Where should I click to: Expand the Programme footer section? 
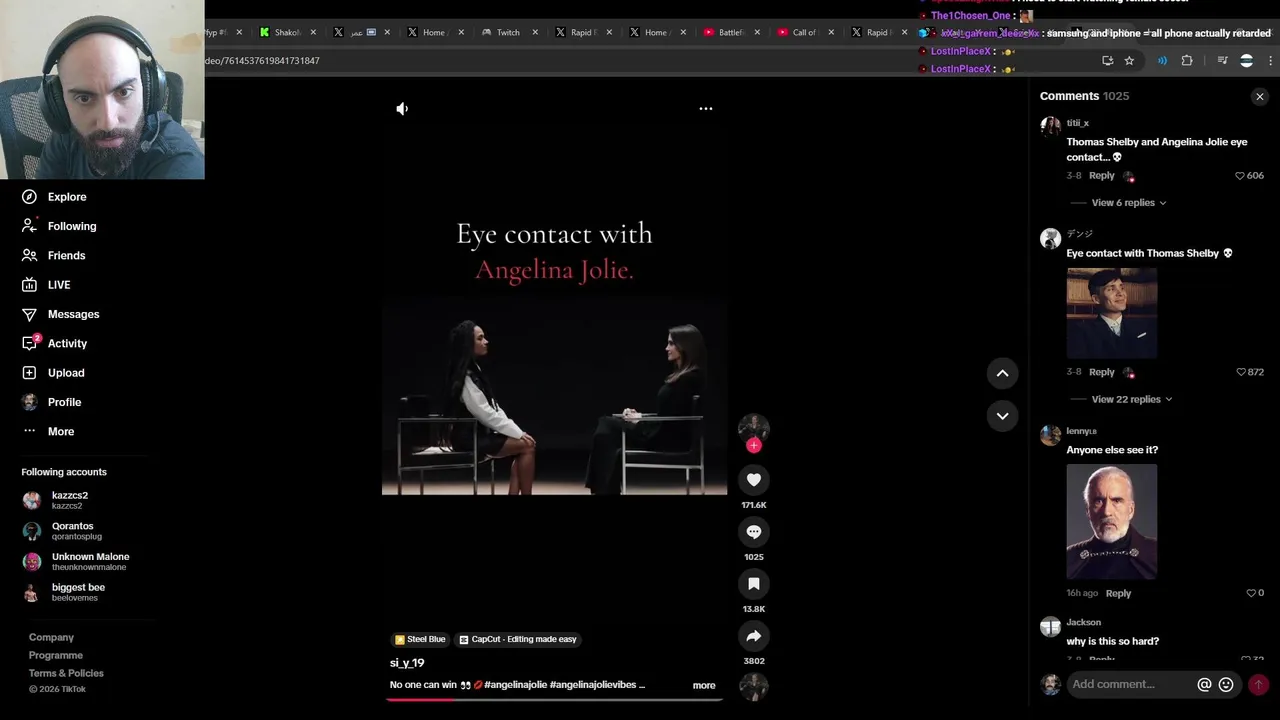[56, 655]
